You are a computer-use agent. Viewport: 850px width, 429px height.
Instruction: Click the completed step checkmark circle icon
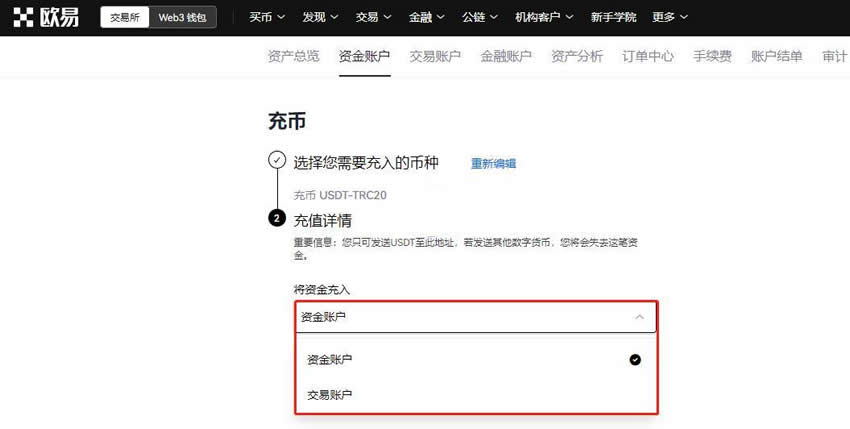coord(277,160)
